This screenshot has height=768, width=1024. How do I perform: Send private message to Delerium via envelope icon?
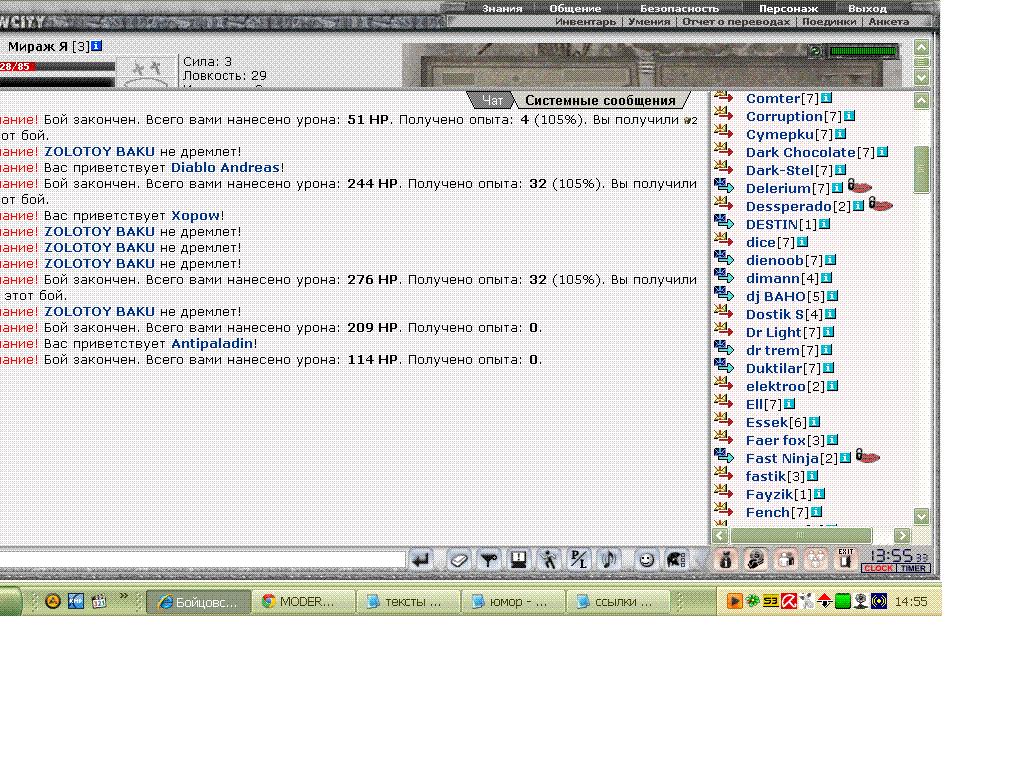(724, 187)
